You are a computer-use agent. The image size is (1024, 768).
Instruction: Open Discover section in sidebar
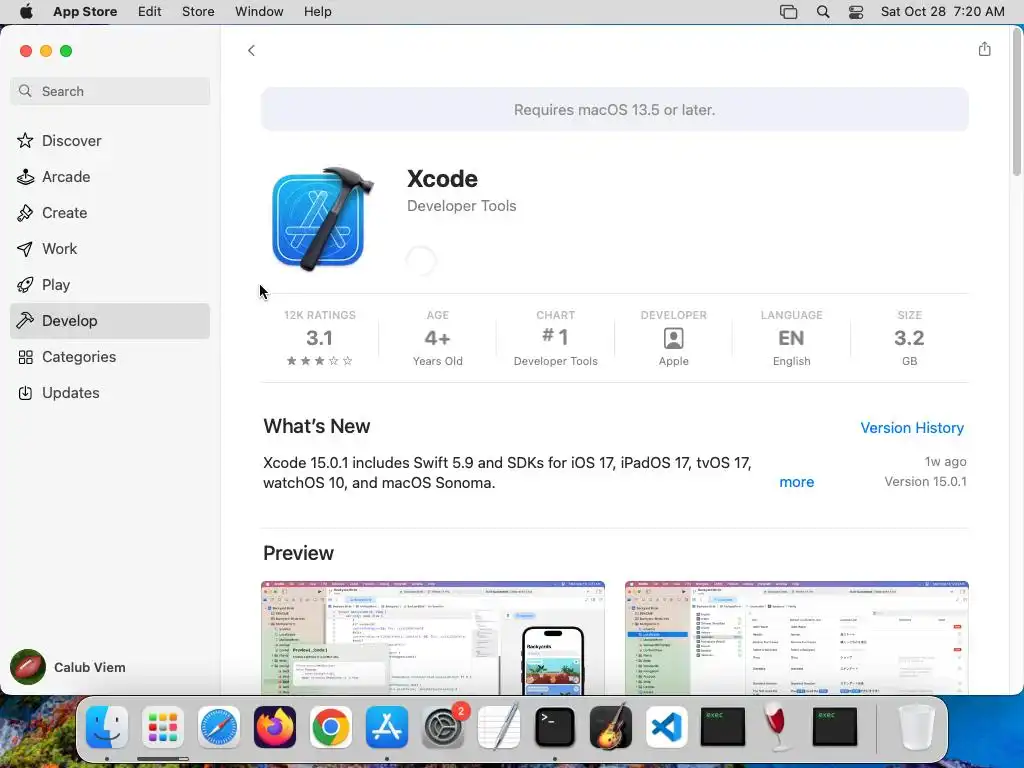pos(110,140)
